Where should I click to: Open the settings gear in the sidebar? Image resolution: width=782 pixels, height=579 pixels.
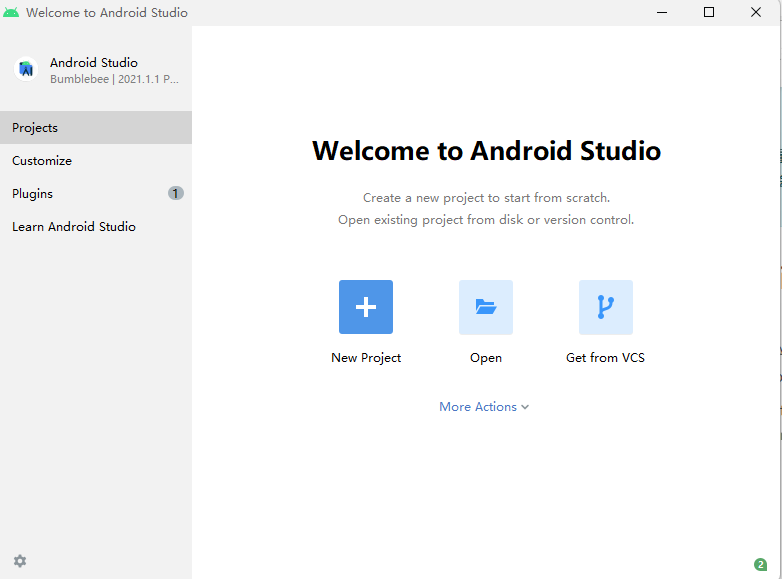[20, 561]
